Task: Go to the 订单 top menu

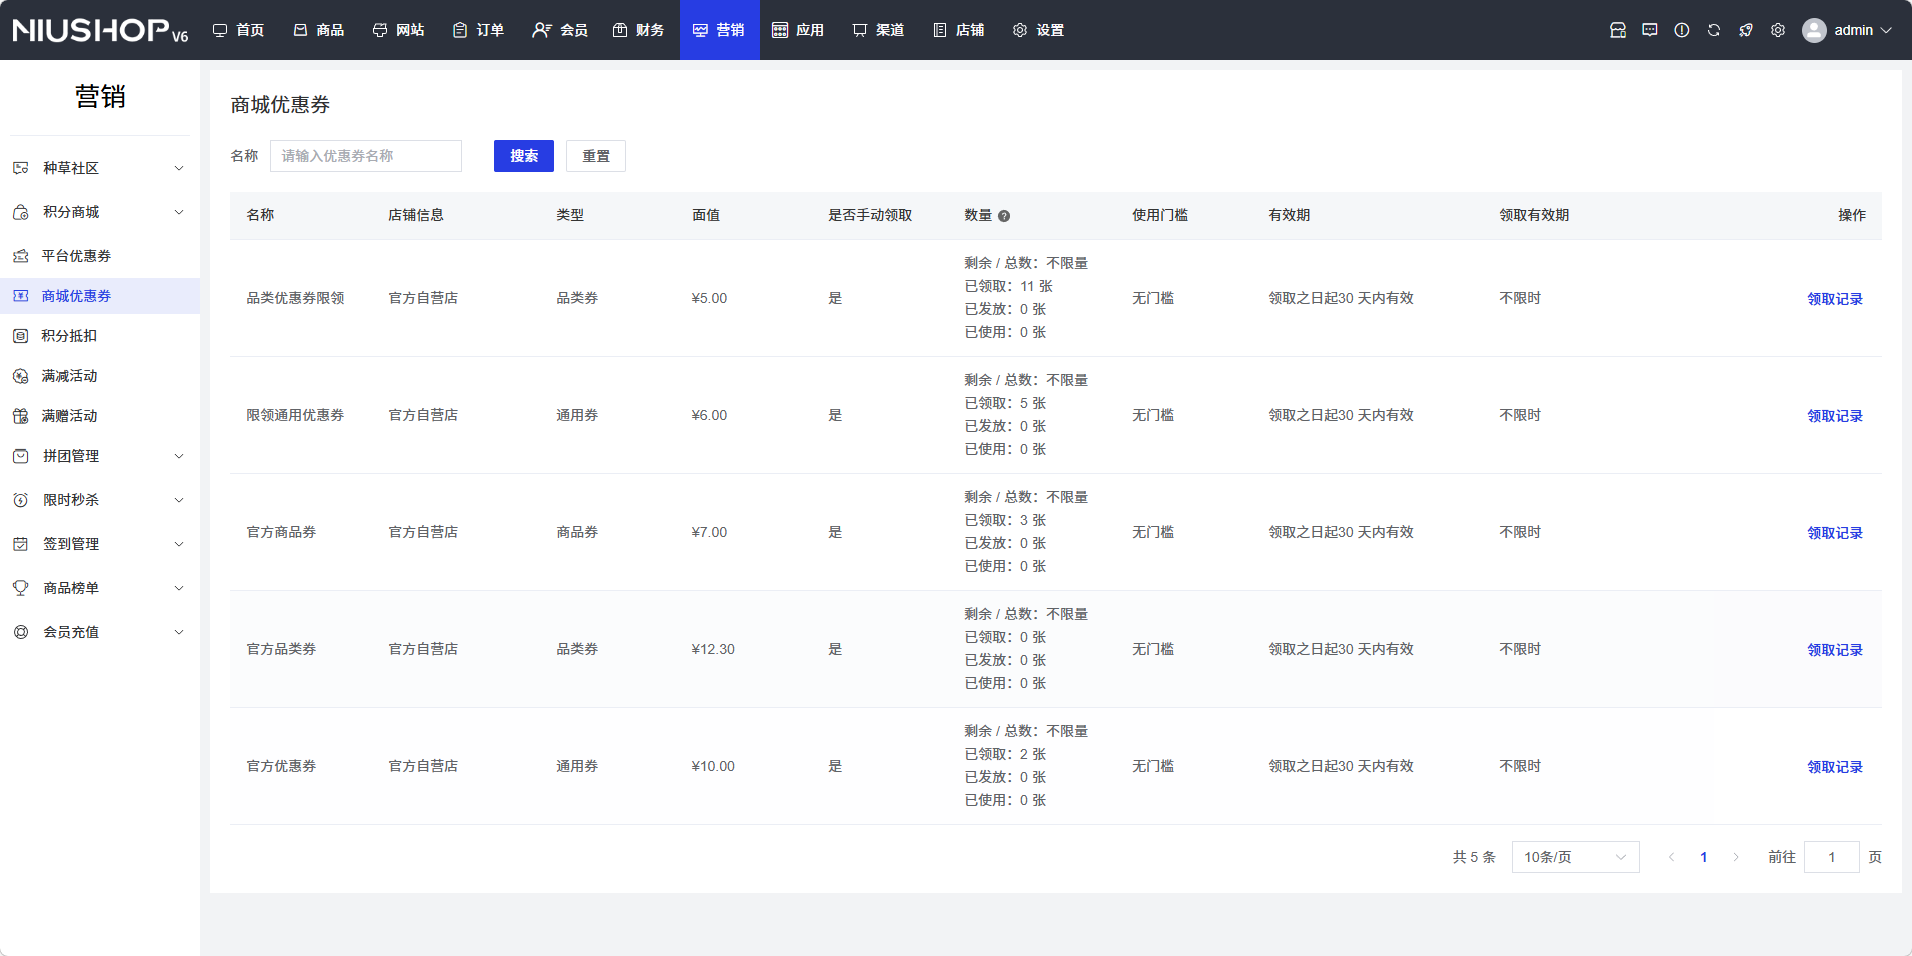Action: [479, 30]
